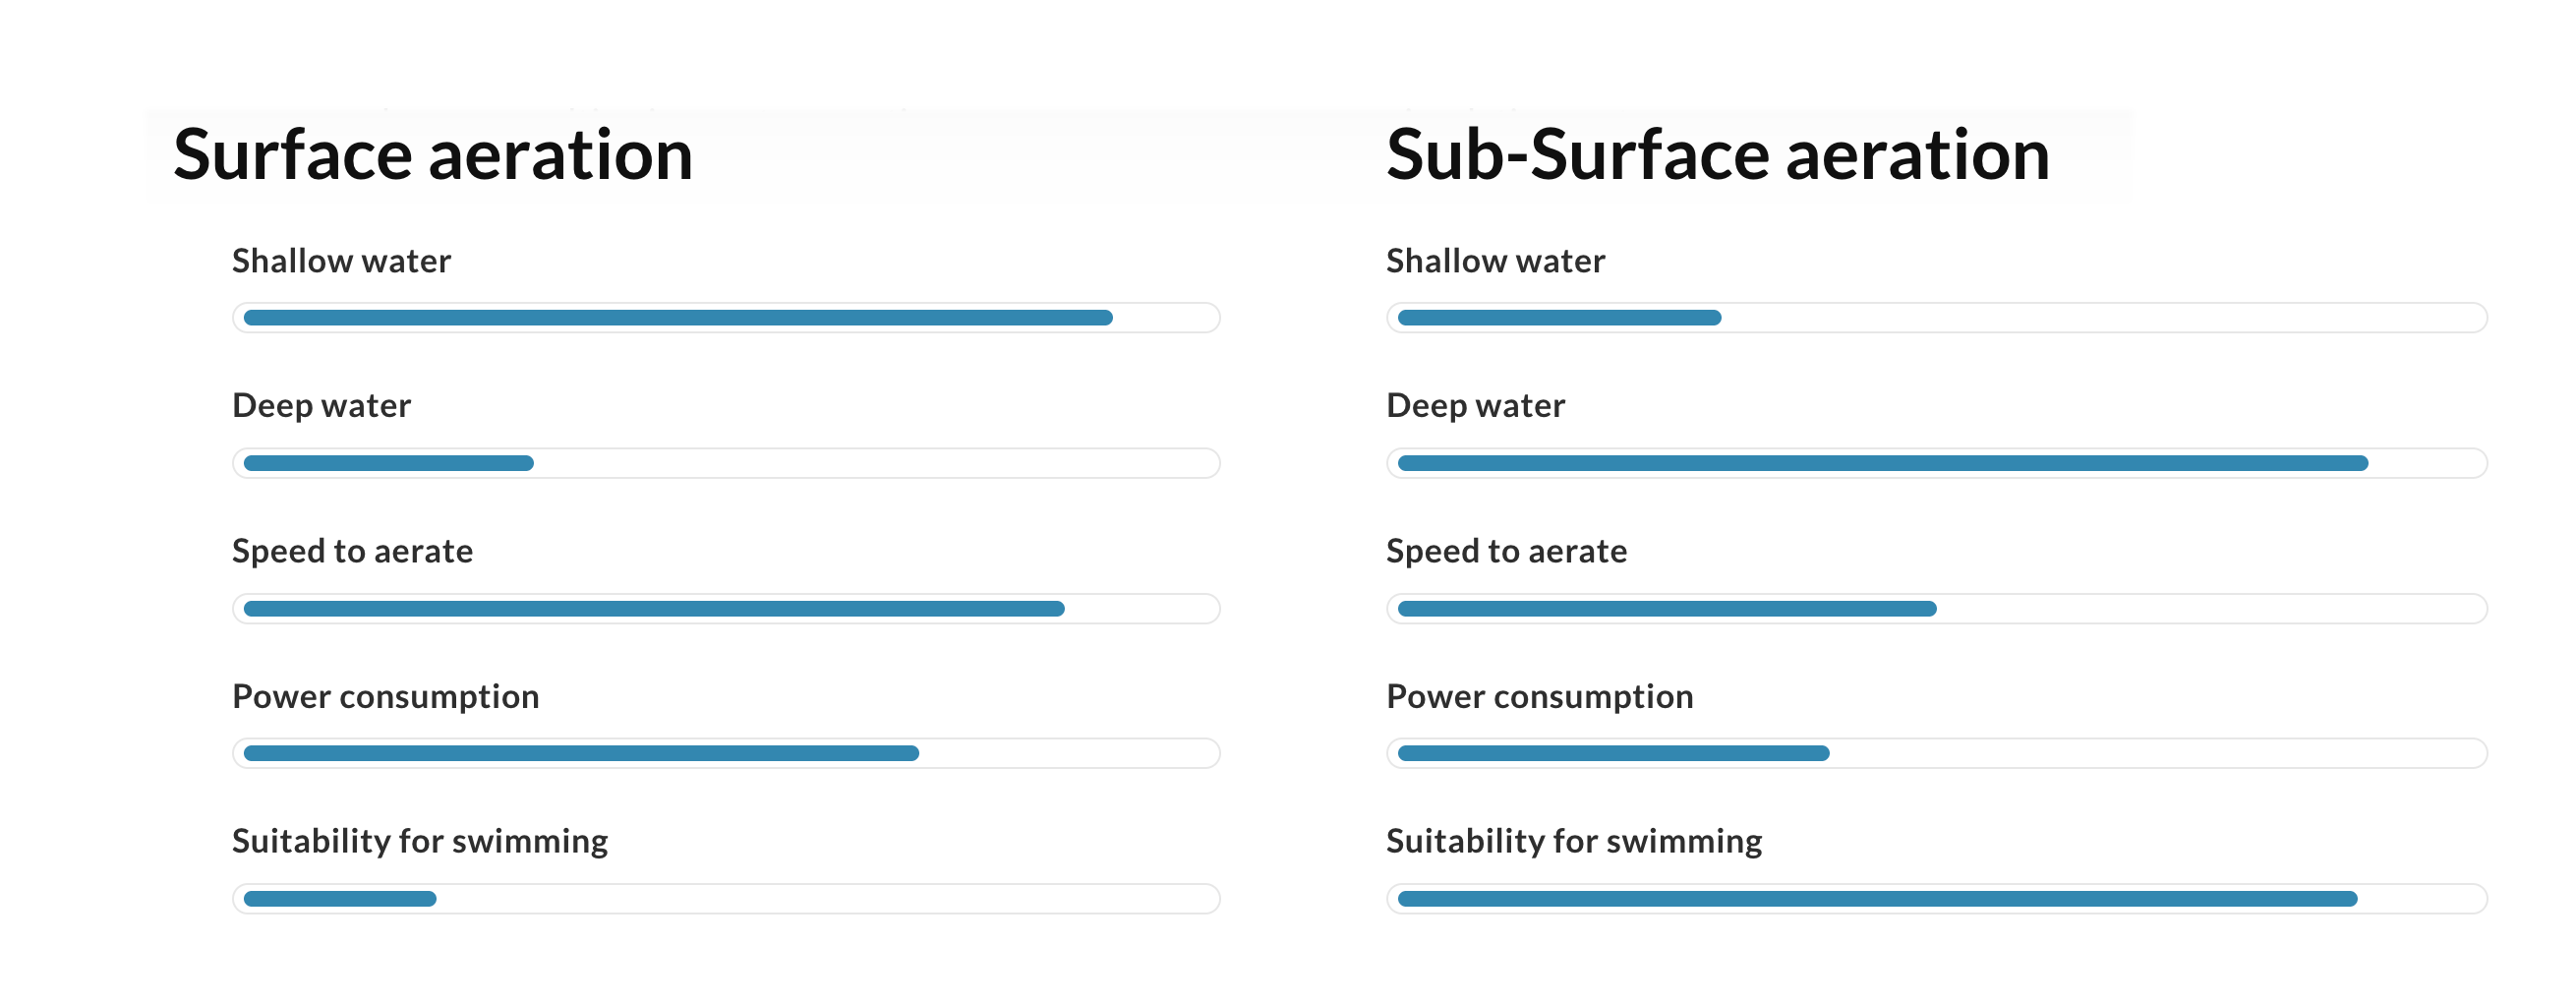This screenshot has width=2576, height=1004.
Task: Select Shallow water label under Surface aeration
Action: point(342,261)
